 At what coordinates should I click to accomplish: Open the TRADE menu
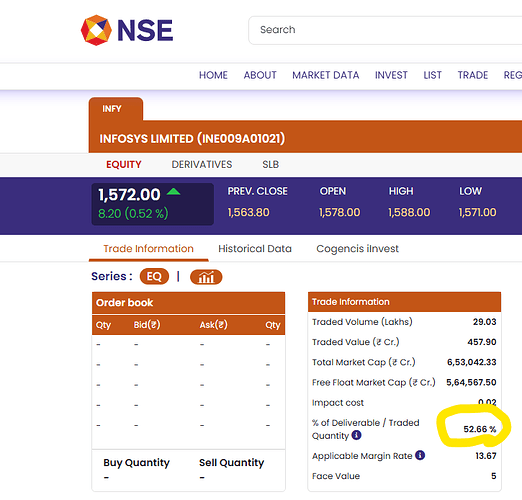coord(473,75)
